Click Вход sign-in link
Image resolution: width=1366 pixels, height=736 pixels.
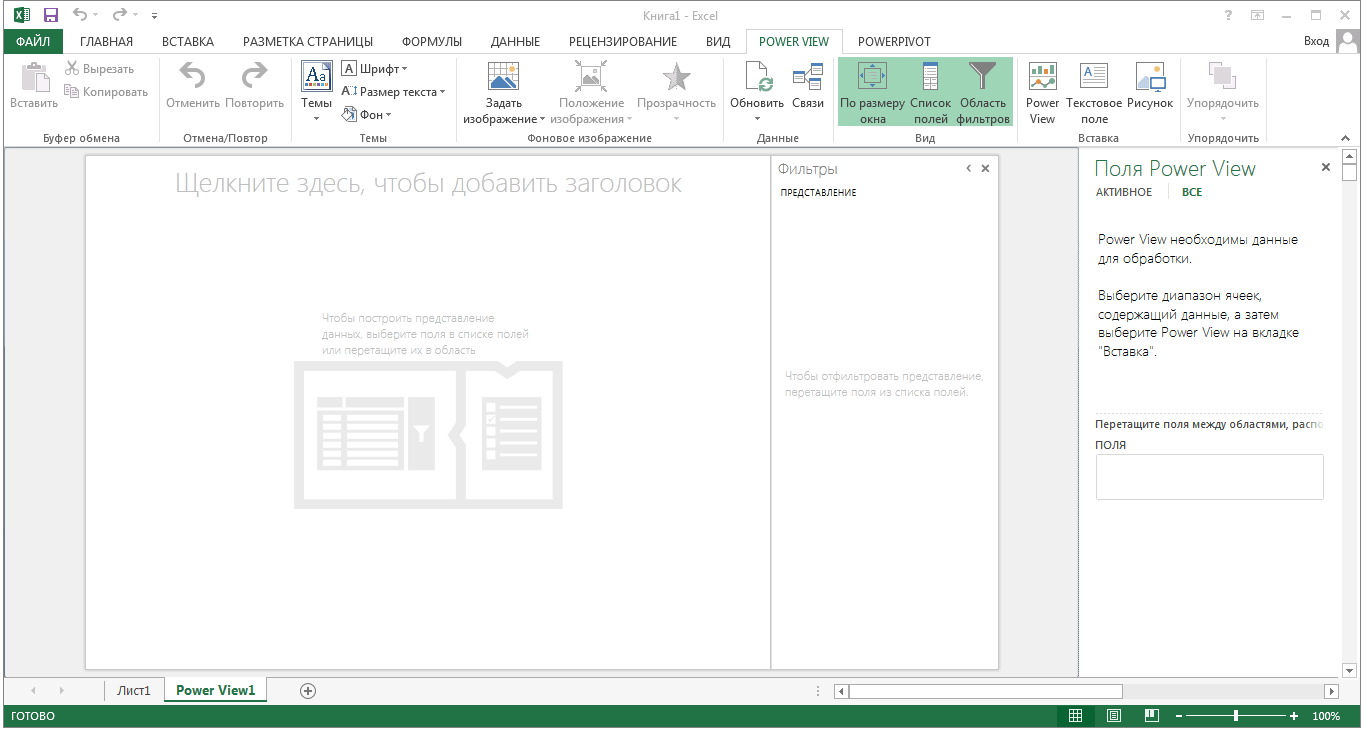coord(1317,41)
